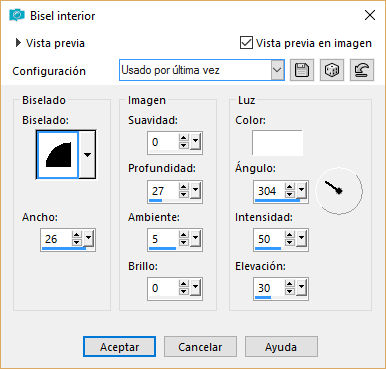Increase Ángulo with the up arrow

pos(289,187)
